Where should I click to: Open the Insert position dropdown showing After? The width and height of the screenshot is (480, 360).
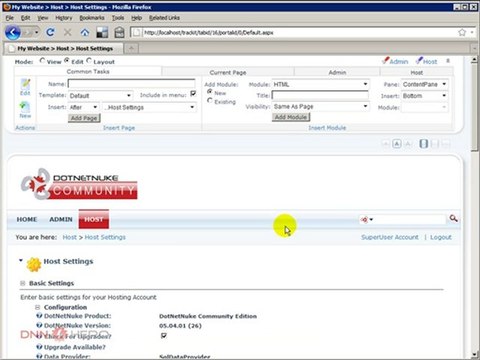pos(83,107)
